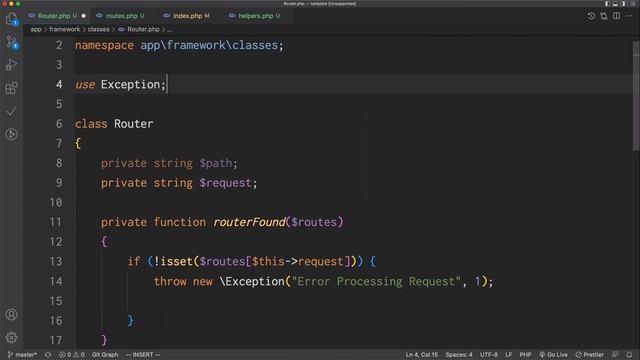Click the $request property declaration
This screenshot has height=360, width=640.
(179, 183)
